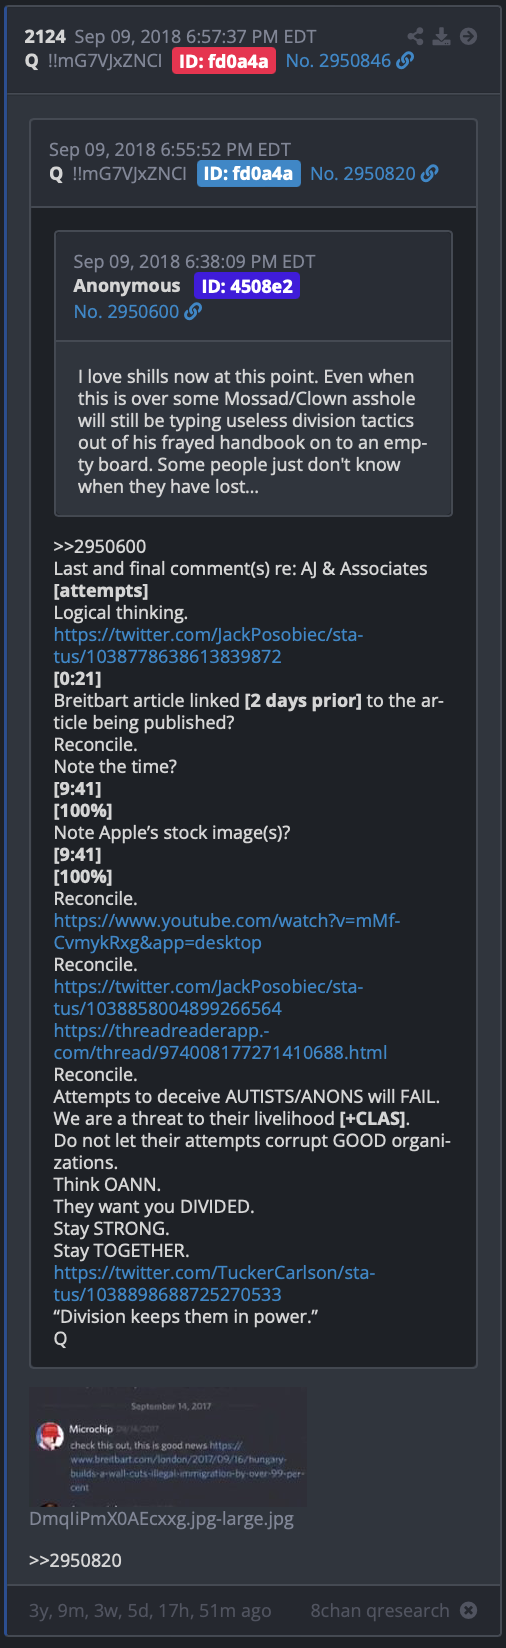Open the TuckerCarlson twitter status link

pos(214,1284)
